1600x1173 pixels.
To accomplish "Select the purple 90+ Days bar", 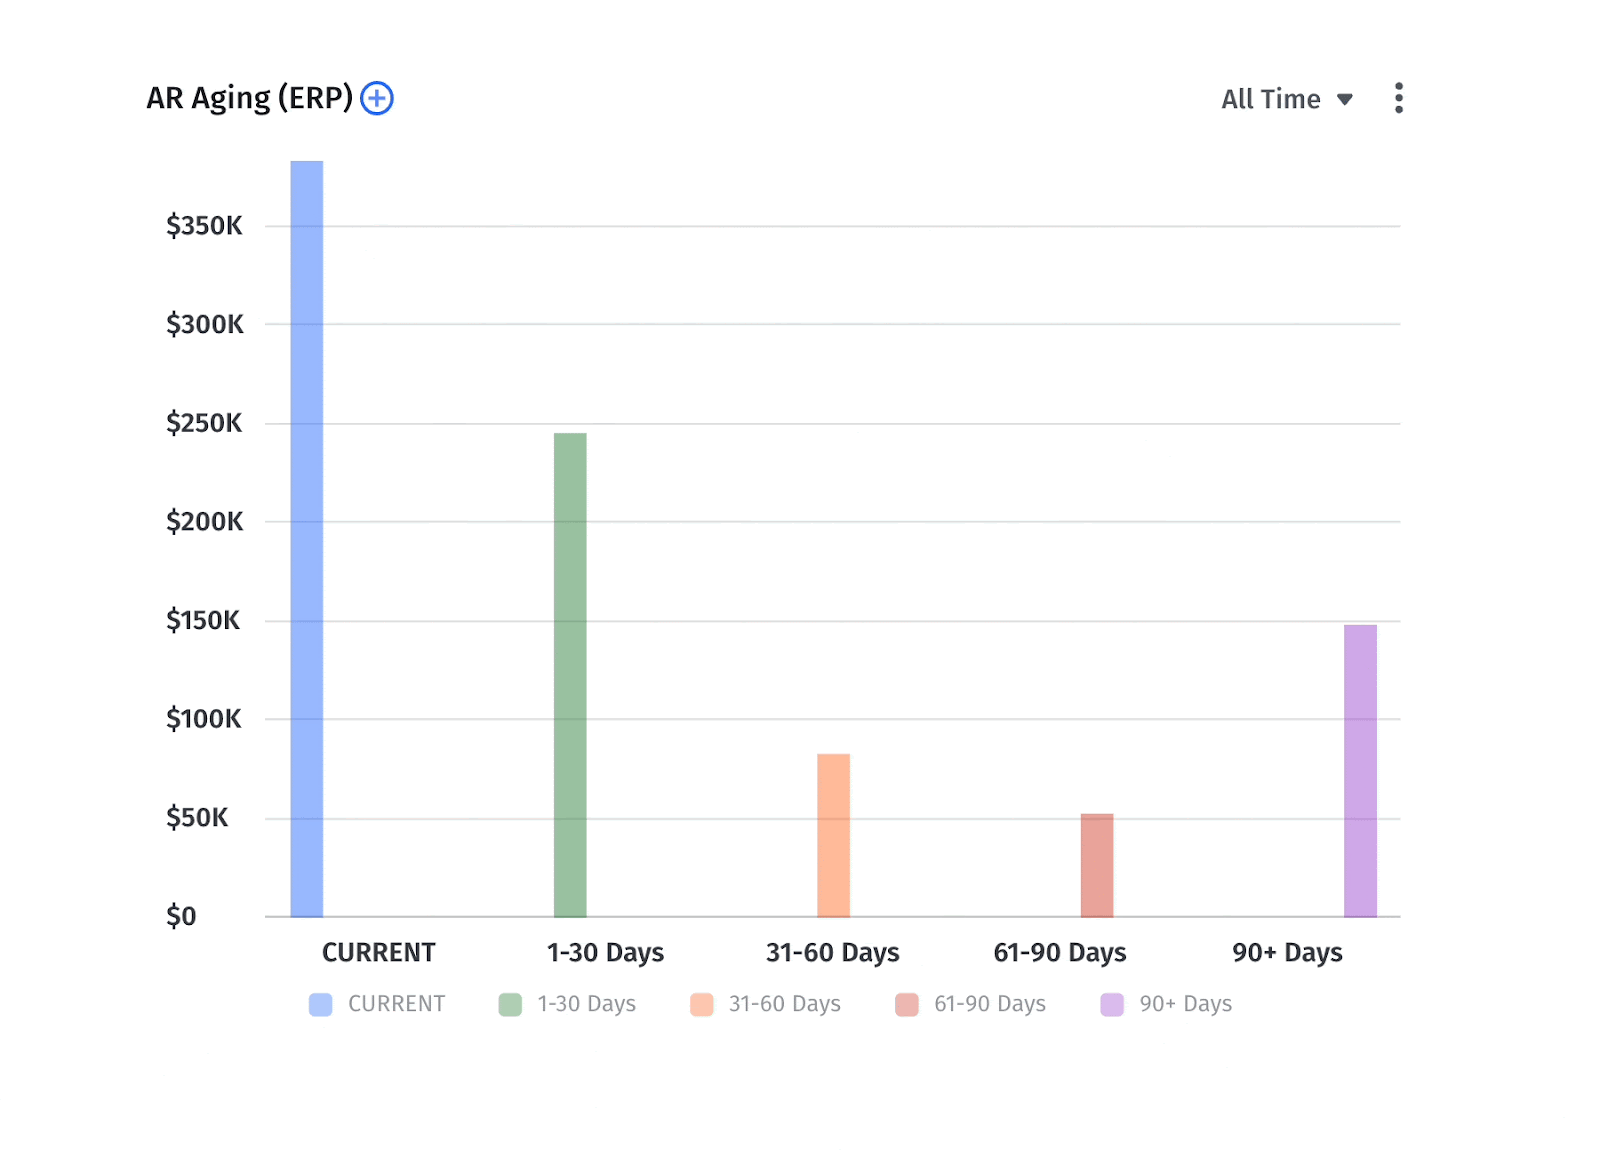I will pyautogui.click(x=1360, y=771).
